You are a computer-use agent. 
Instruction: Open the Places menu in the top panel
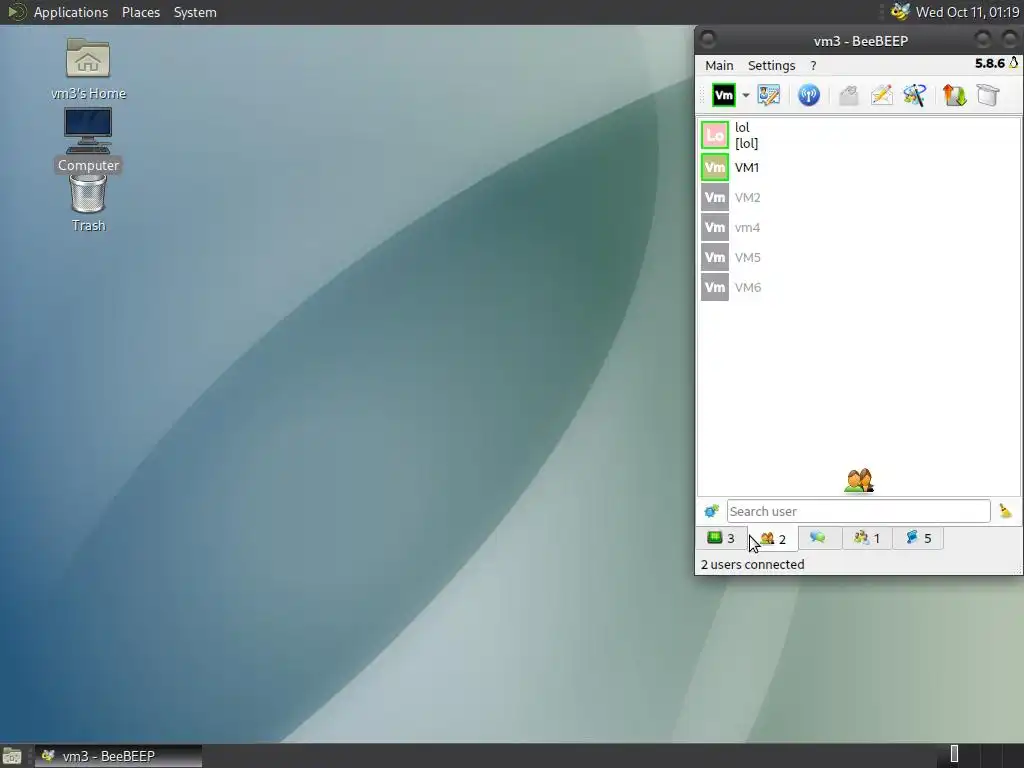pos(140,12)
